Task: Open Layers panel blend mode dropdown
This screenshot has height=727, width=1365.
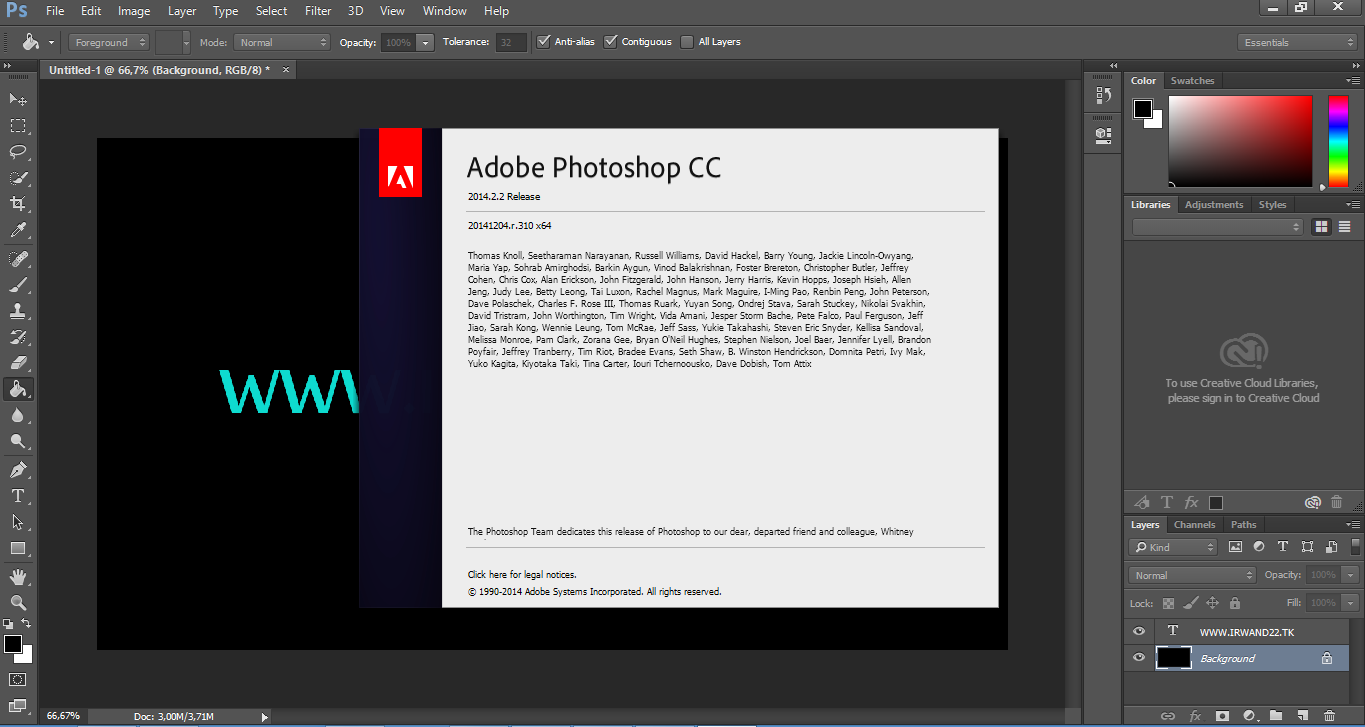Action: tap(1192, 575)
